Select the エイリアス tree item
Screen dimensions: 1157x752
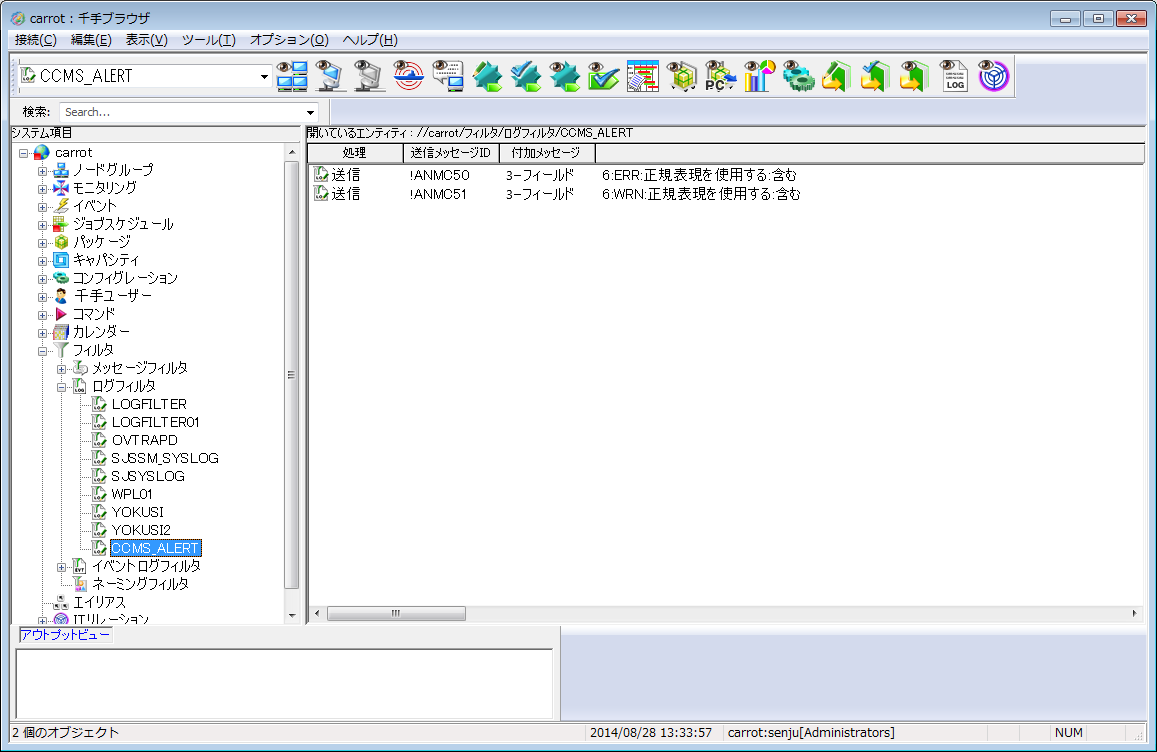click(x=99, y=602)
